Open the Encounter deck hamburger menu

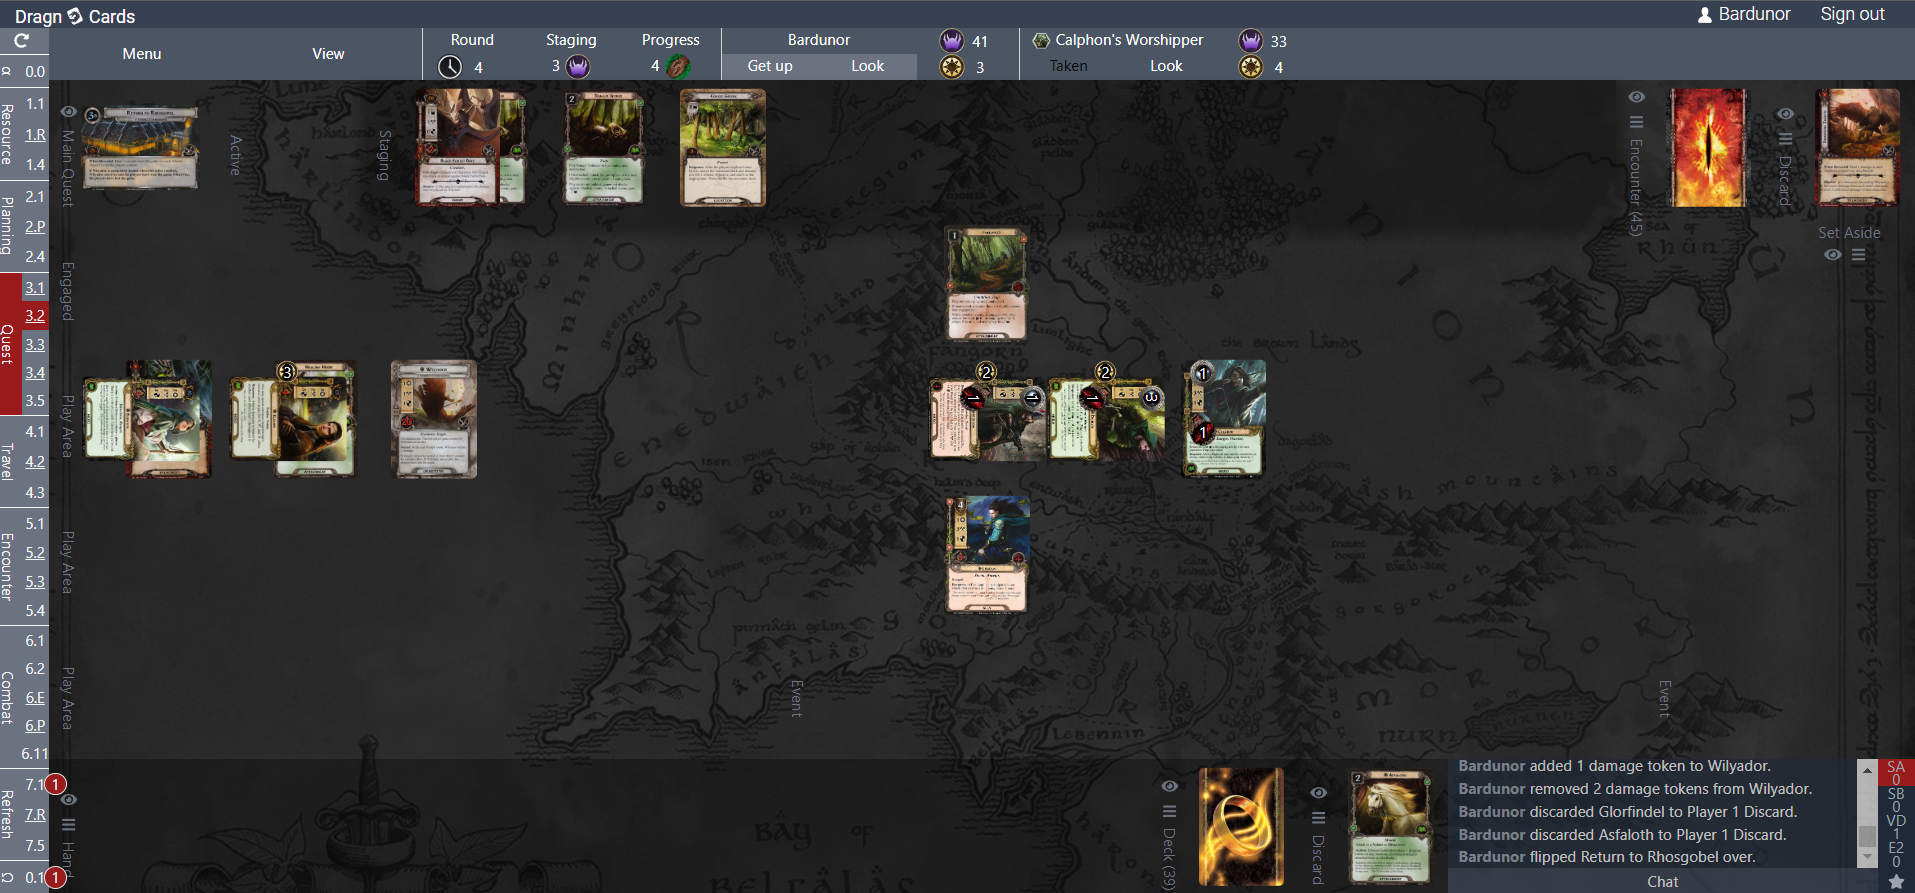(x=1636, y=122)
